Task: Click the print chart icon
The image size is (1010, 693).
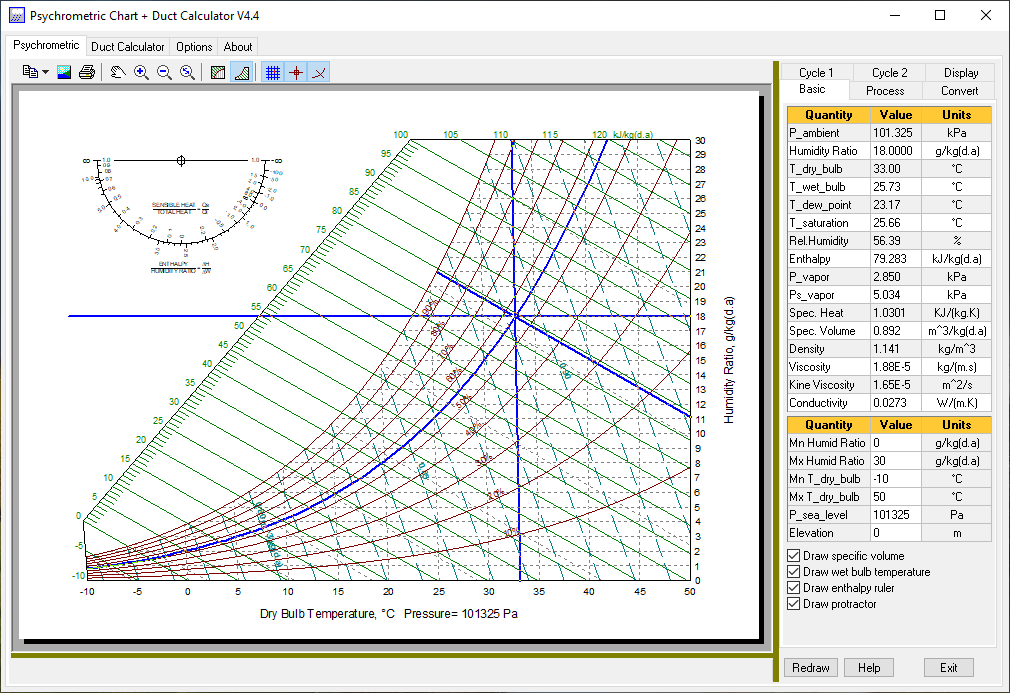Action: click(87, 72)
